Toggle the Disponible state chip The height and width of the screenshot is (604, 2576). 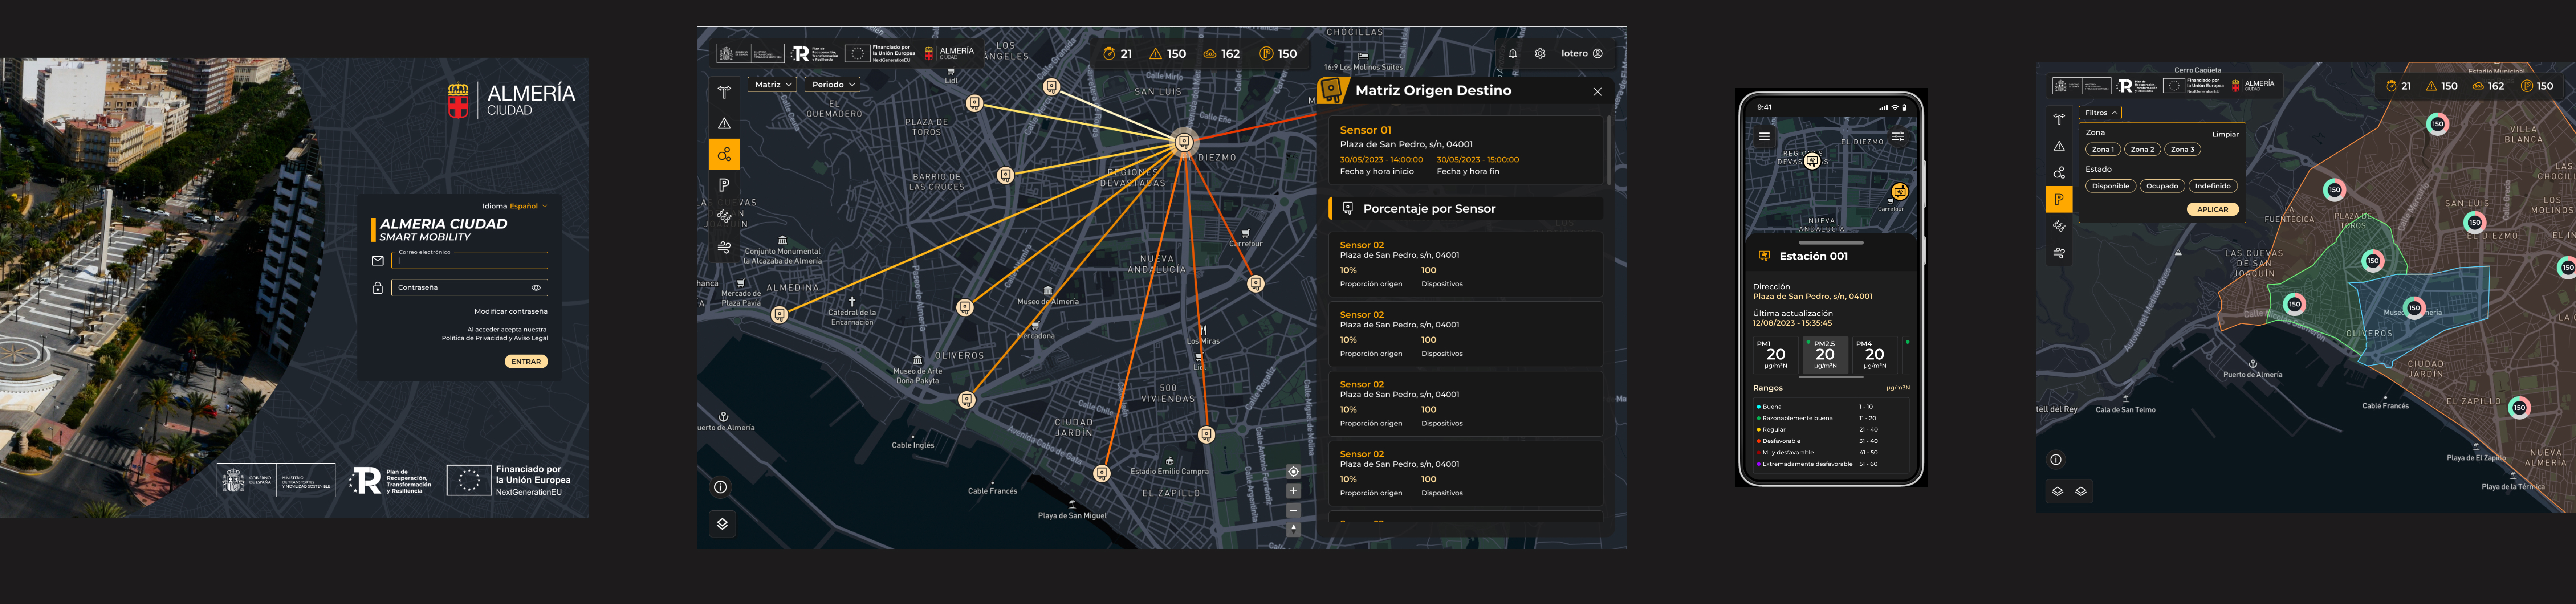tap(2110, 186)
